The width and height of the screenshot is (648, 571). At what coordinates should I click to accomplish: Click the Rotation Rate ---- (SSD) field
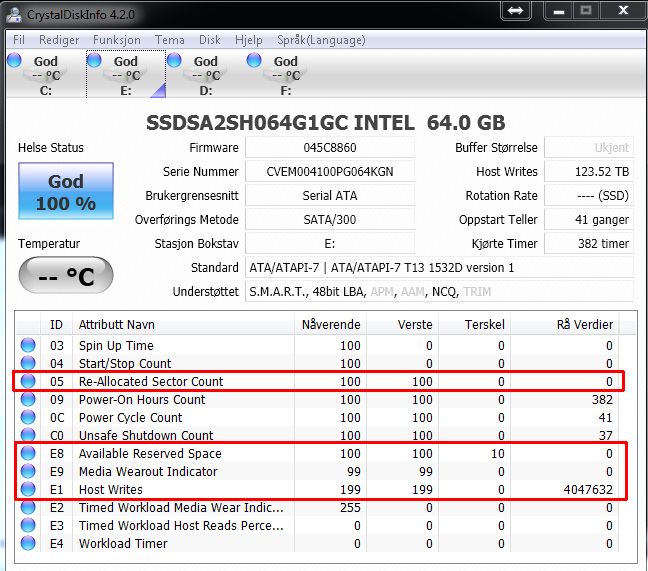click(x=589, y=195)
